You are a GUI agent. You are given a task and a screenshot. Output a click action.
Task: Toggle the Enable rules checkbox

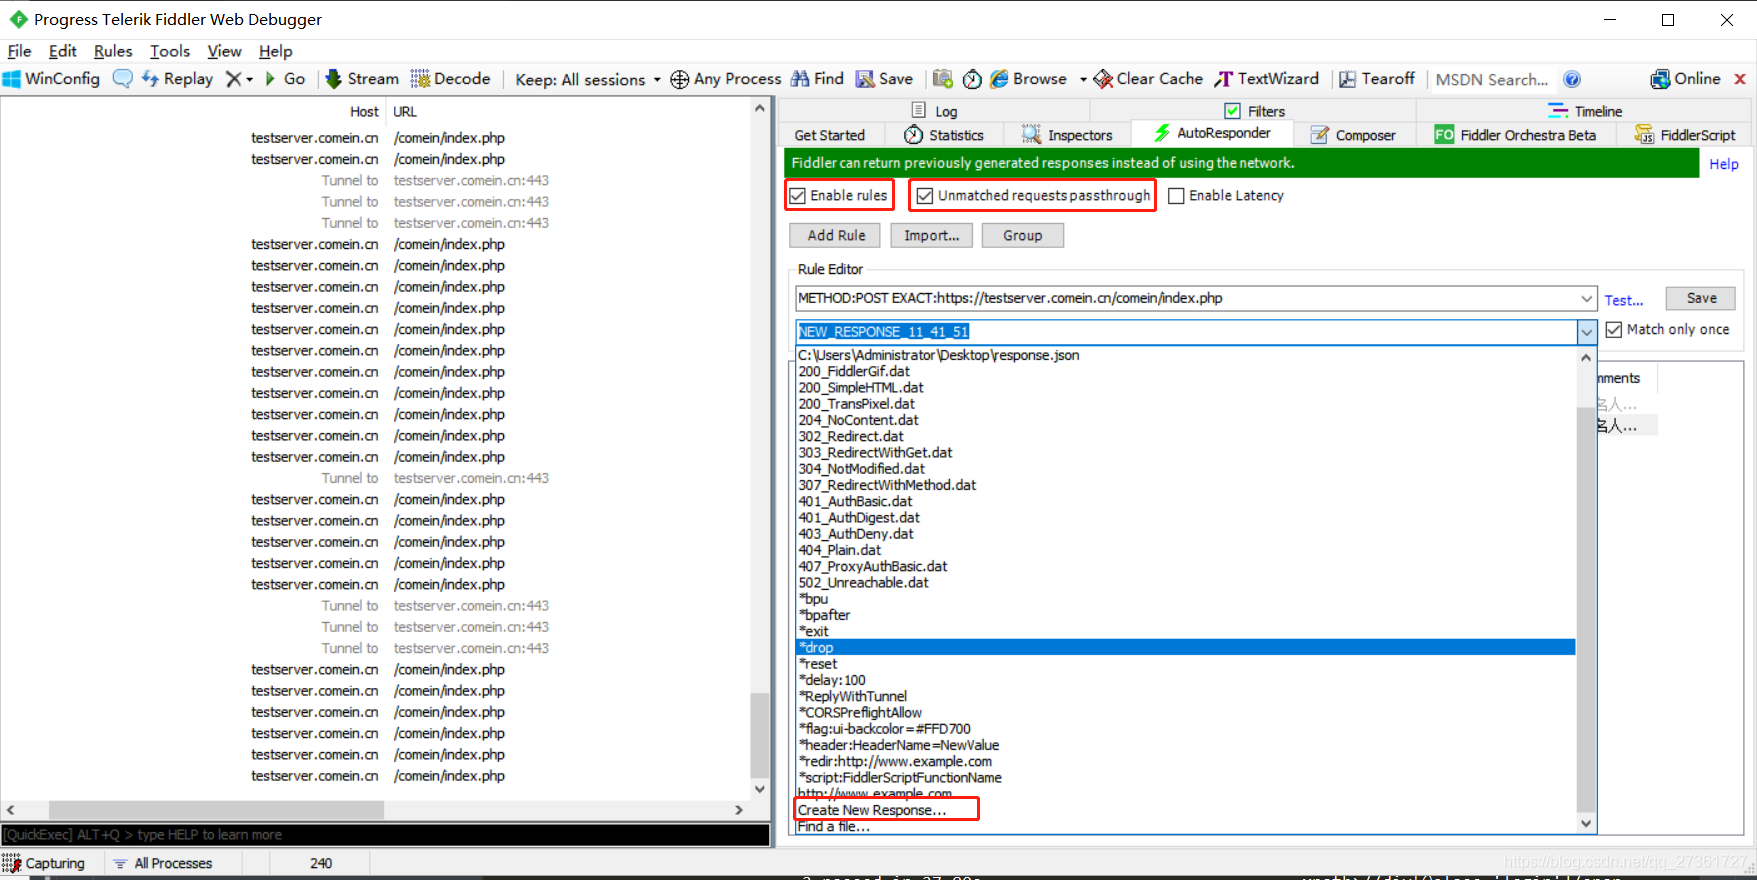pos(798,196)
